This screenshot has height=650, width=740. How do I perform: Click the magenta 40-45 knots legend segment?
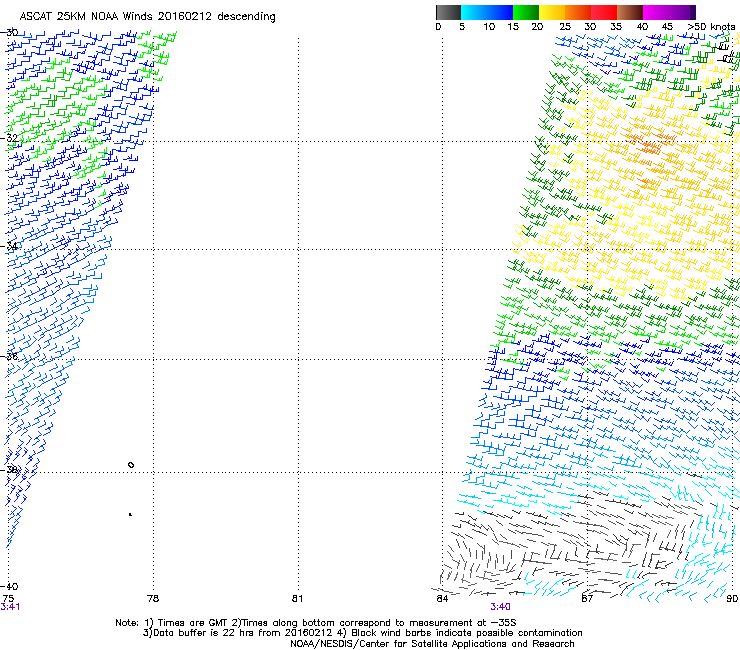tap(656, 12)
